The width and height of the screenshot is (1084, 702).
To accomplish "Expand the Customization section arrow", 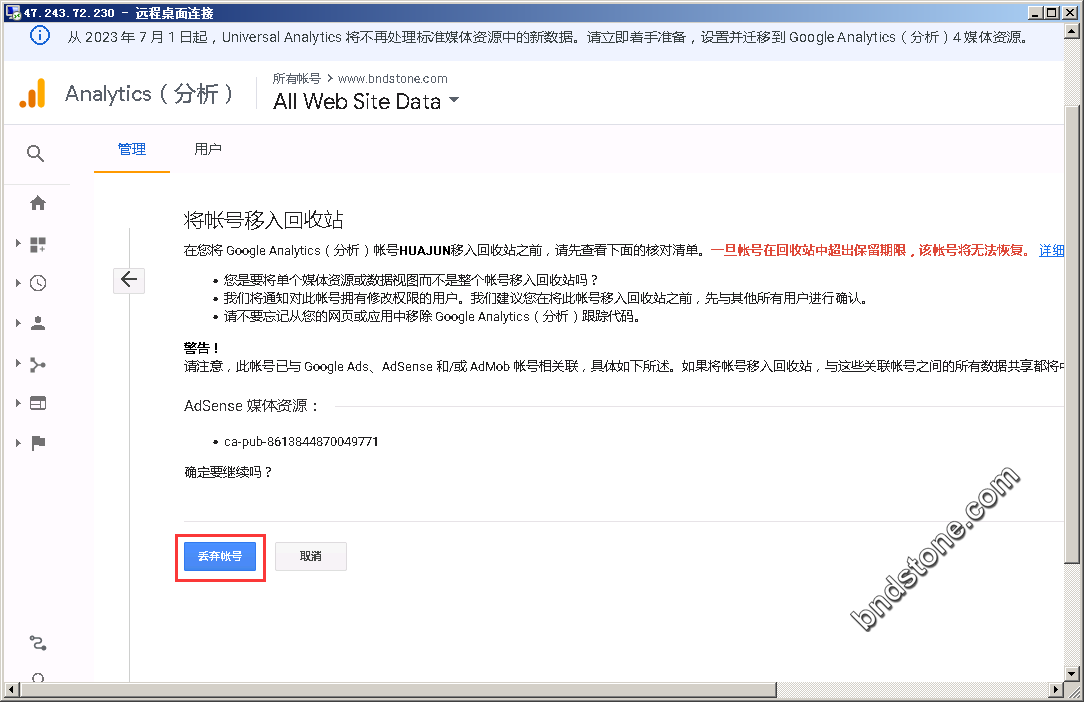I will tap(18, 243).
